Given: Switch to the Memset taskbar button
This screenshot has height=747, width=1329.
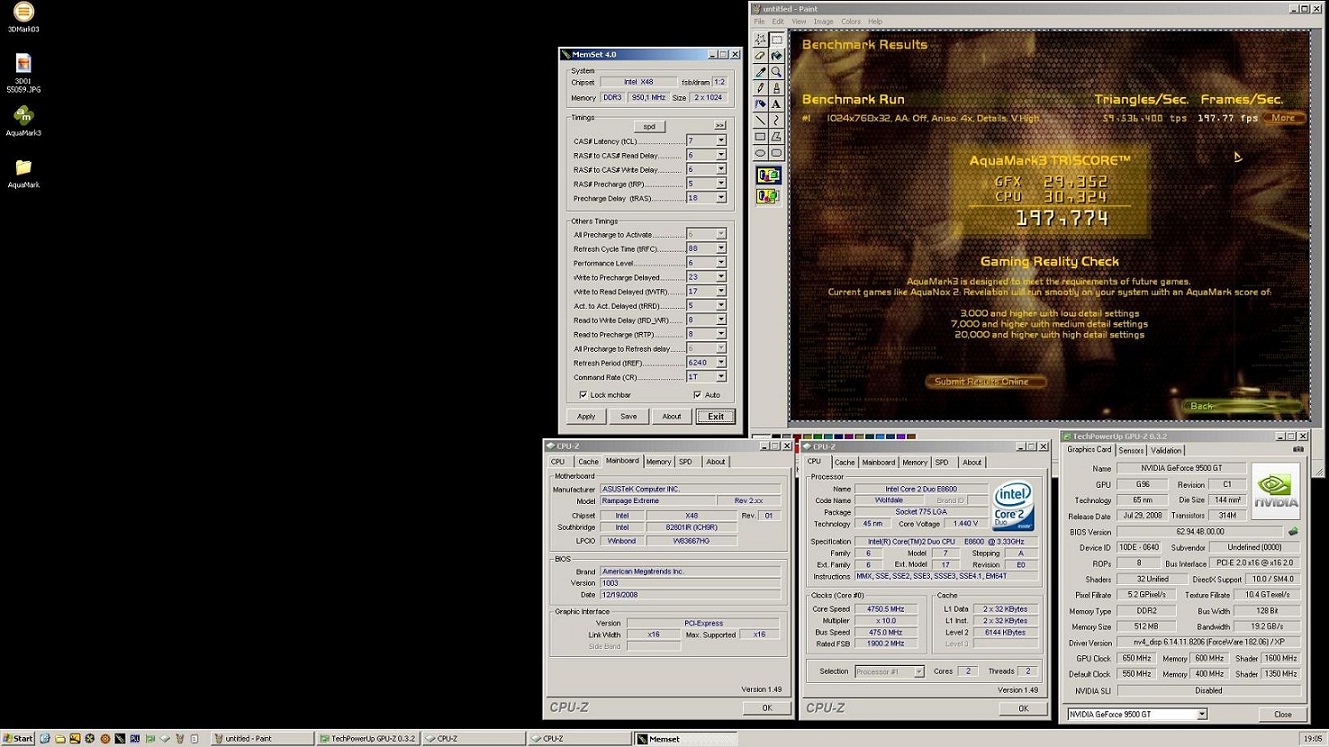Looking at the screenshot, I should [686, 739].
